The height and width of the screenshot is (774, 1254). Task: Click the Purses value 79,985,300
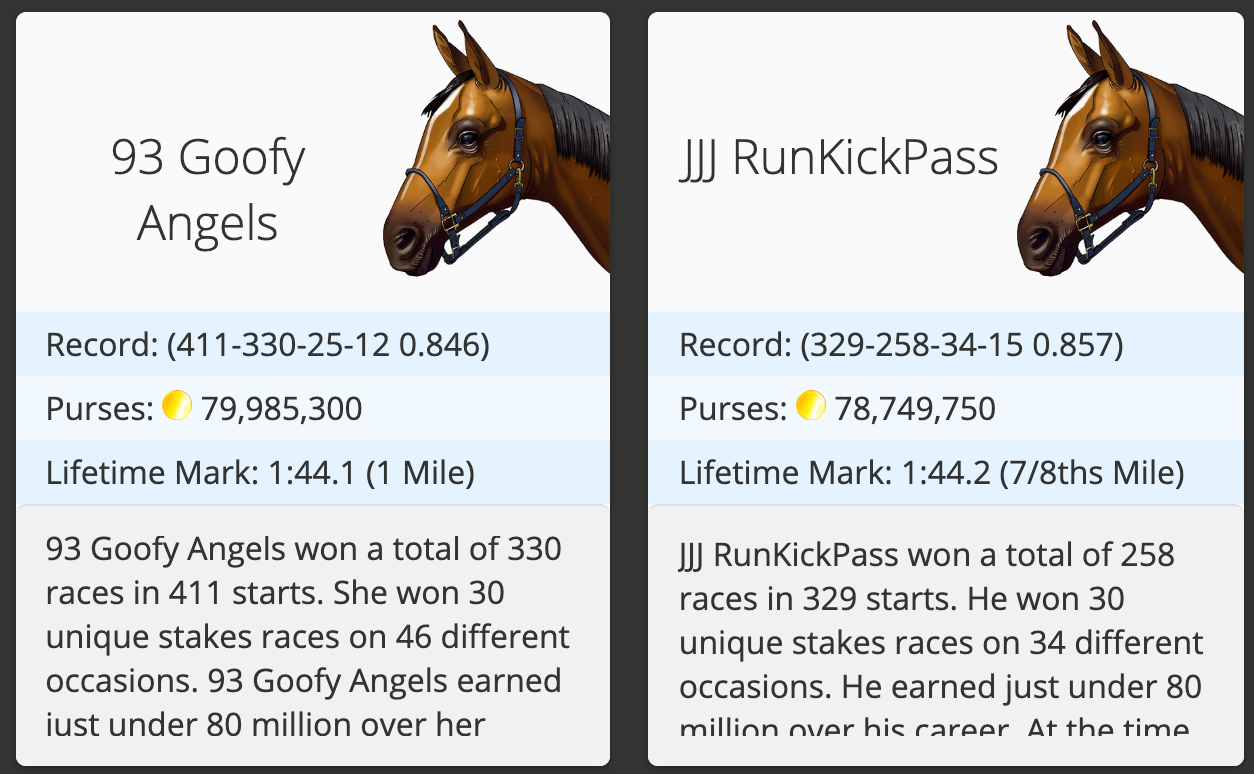pyautogui.click(x=282, y=408)
